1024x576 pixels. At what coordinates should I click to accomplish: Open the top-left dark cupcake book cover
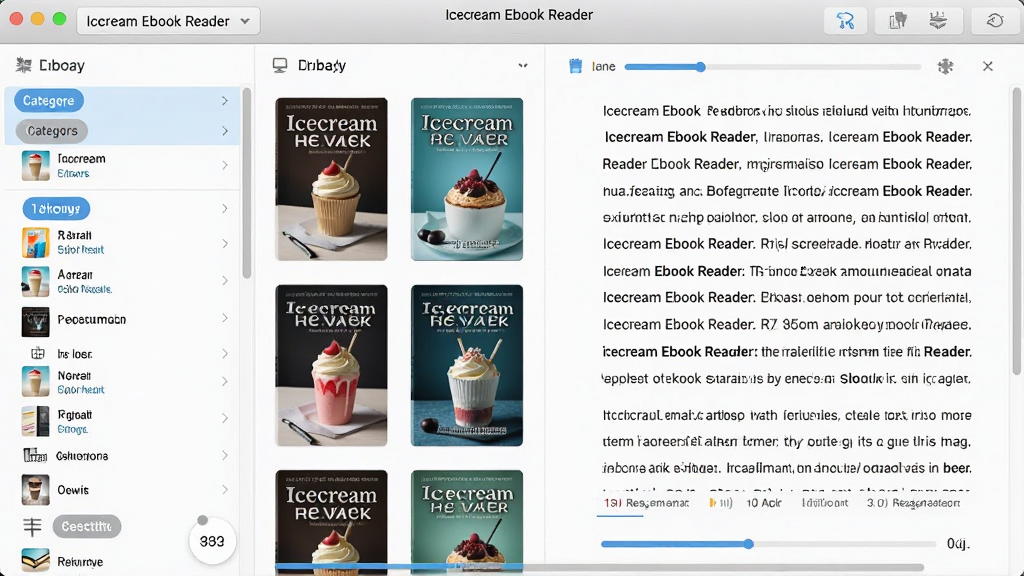coord(331,179)
